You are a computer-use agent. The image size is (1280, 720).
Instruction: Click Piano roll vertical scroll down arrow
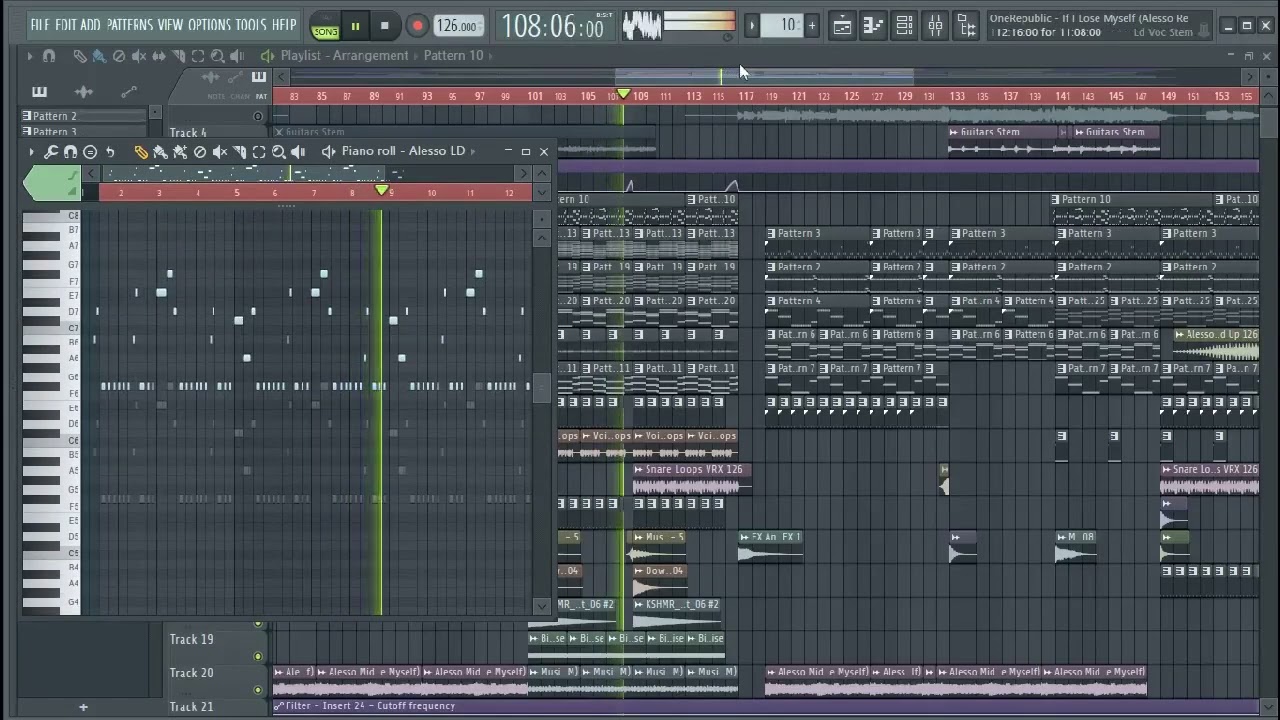coord(542,605)
